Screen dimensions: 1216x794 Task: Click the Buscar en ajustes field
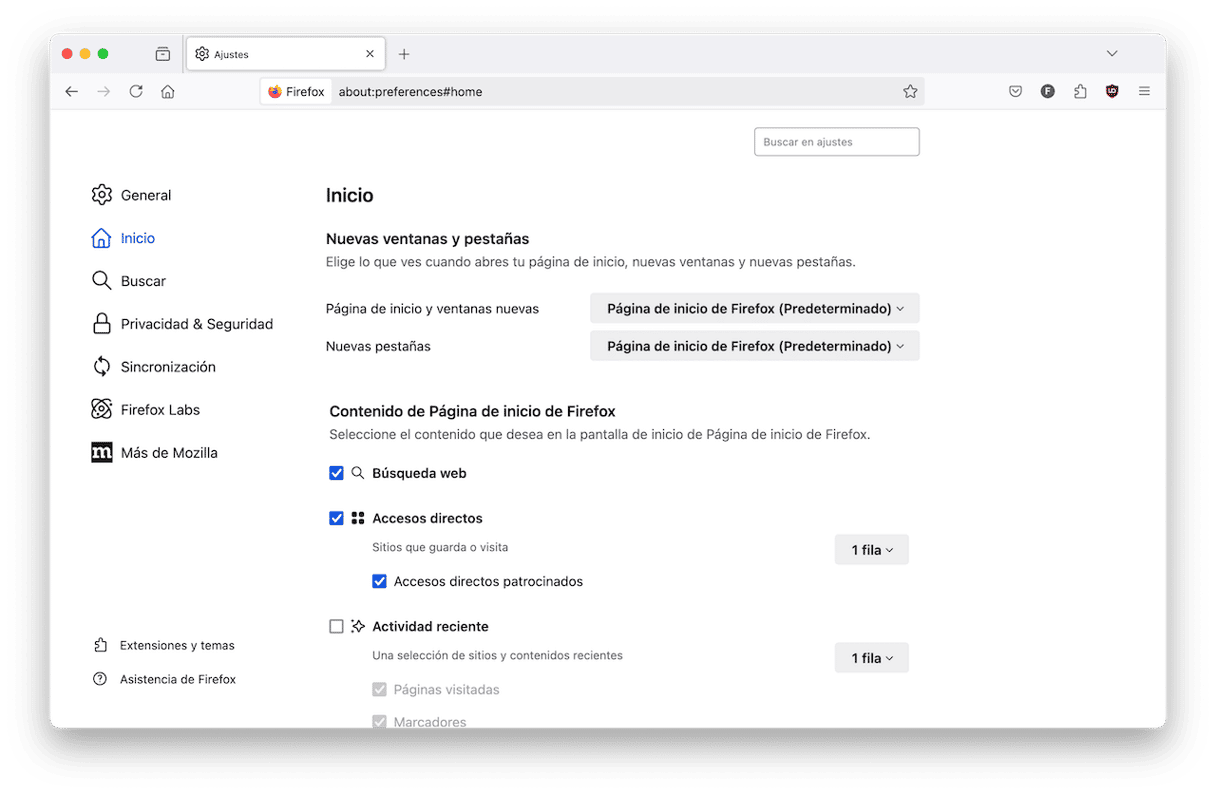(837, 142)
